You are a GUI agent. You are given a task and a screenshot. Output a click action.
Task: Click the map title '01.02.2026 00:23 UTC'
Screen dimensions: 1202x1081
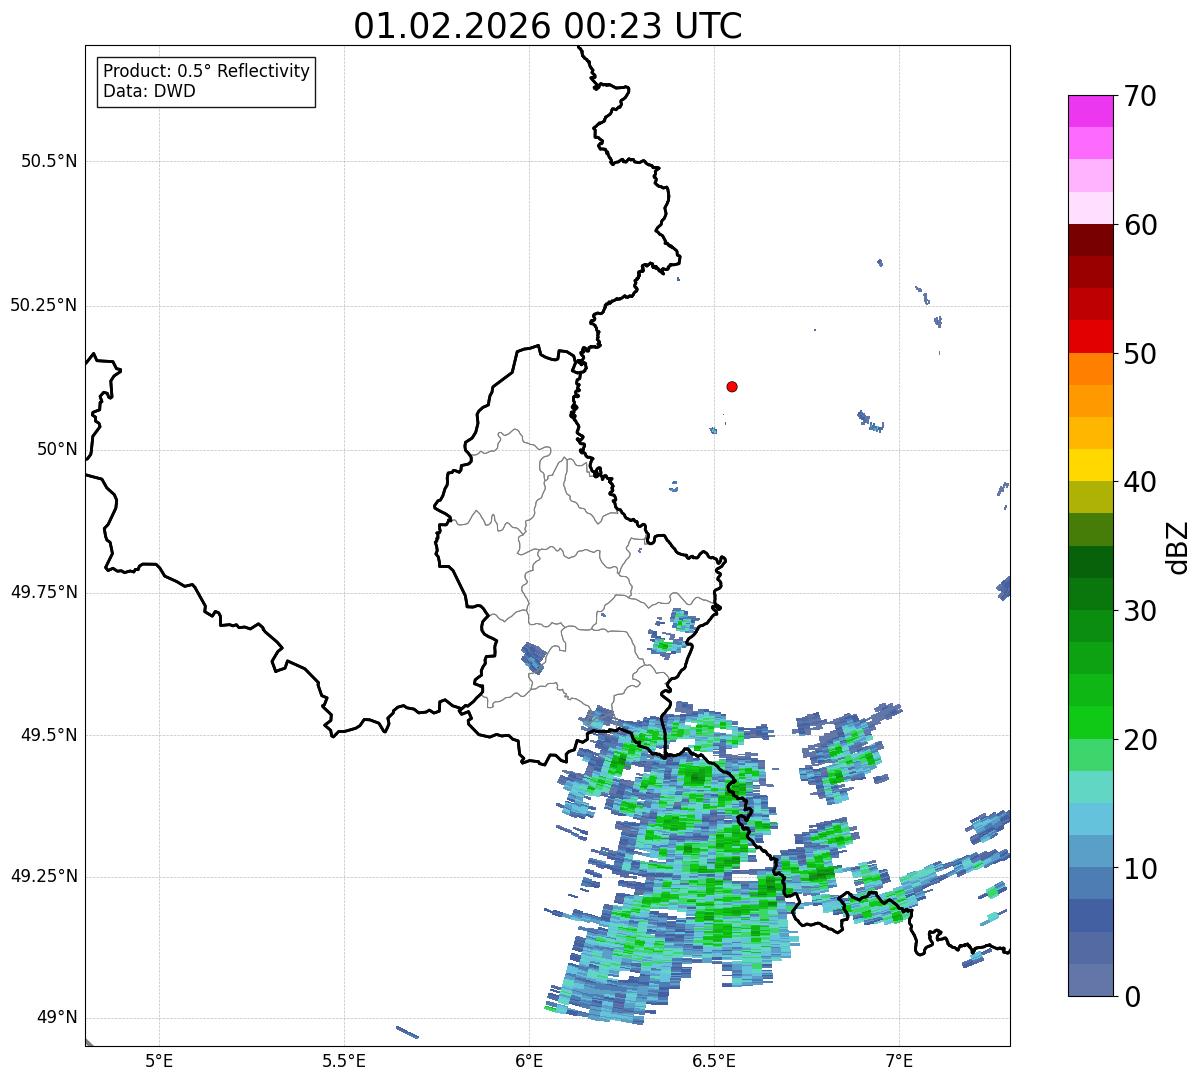(x=548, y=26)
